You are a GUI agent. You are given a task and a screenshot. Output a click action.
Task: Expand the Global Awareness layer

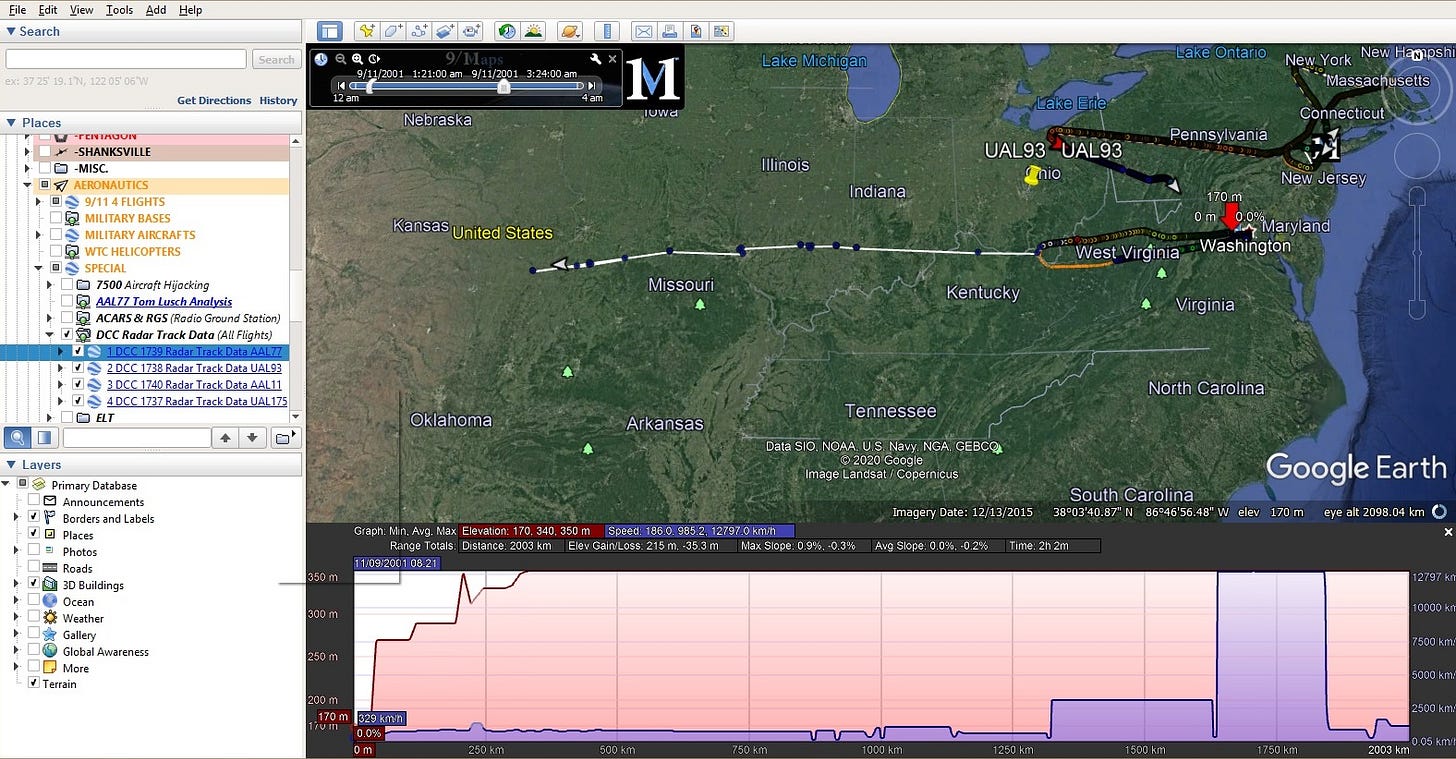click(x=16, y=651)
